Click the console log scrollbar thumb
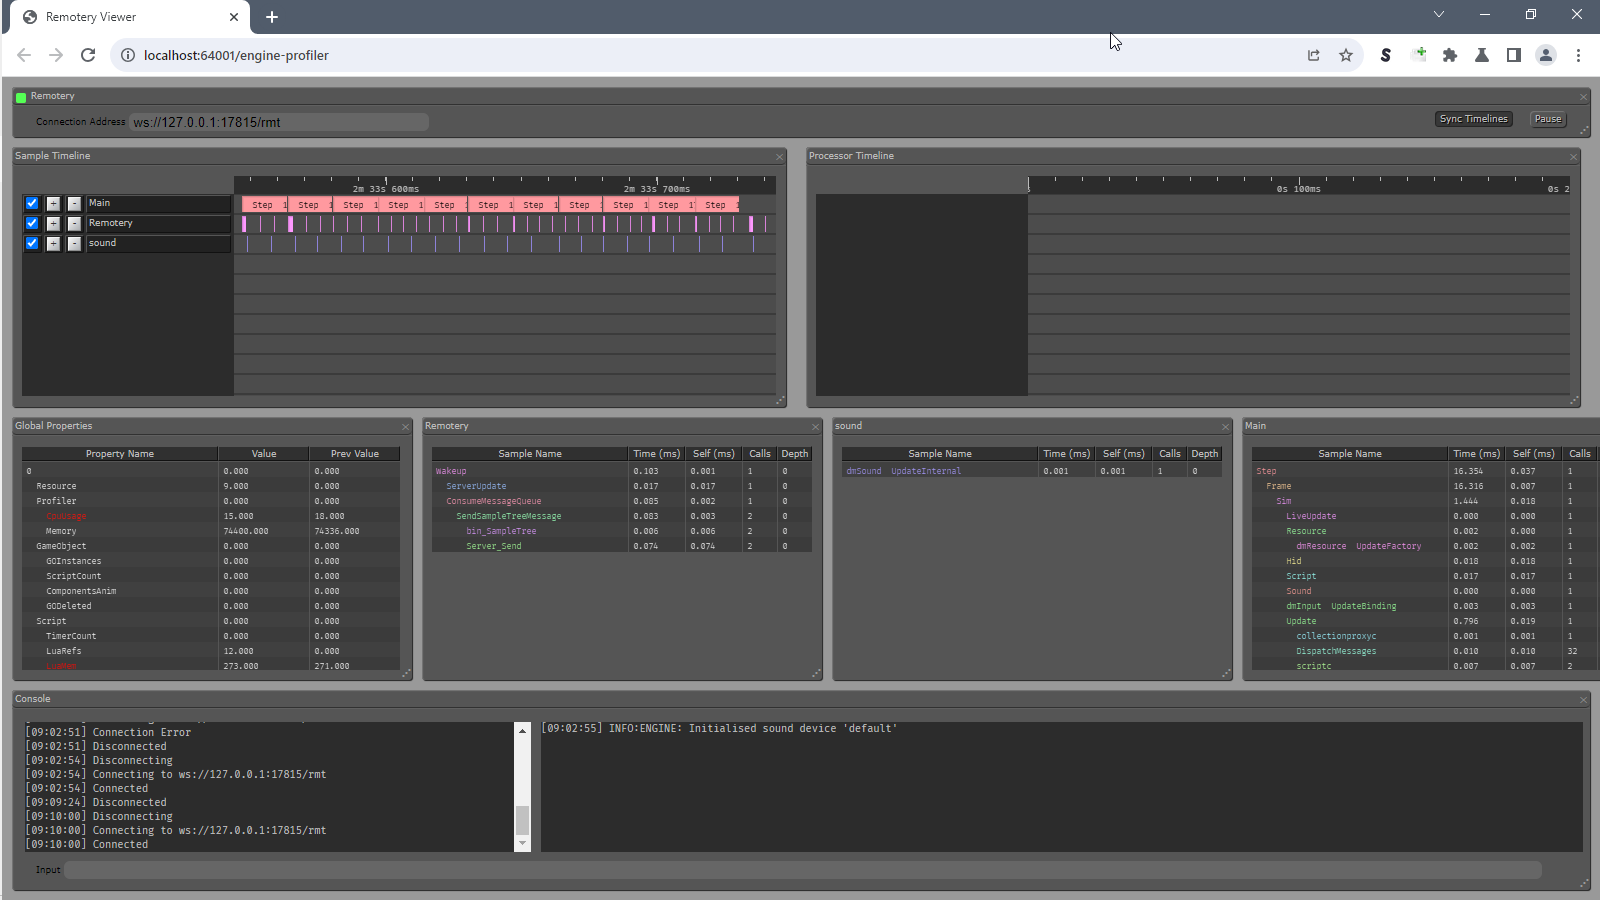 [x=522, y=820]
